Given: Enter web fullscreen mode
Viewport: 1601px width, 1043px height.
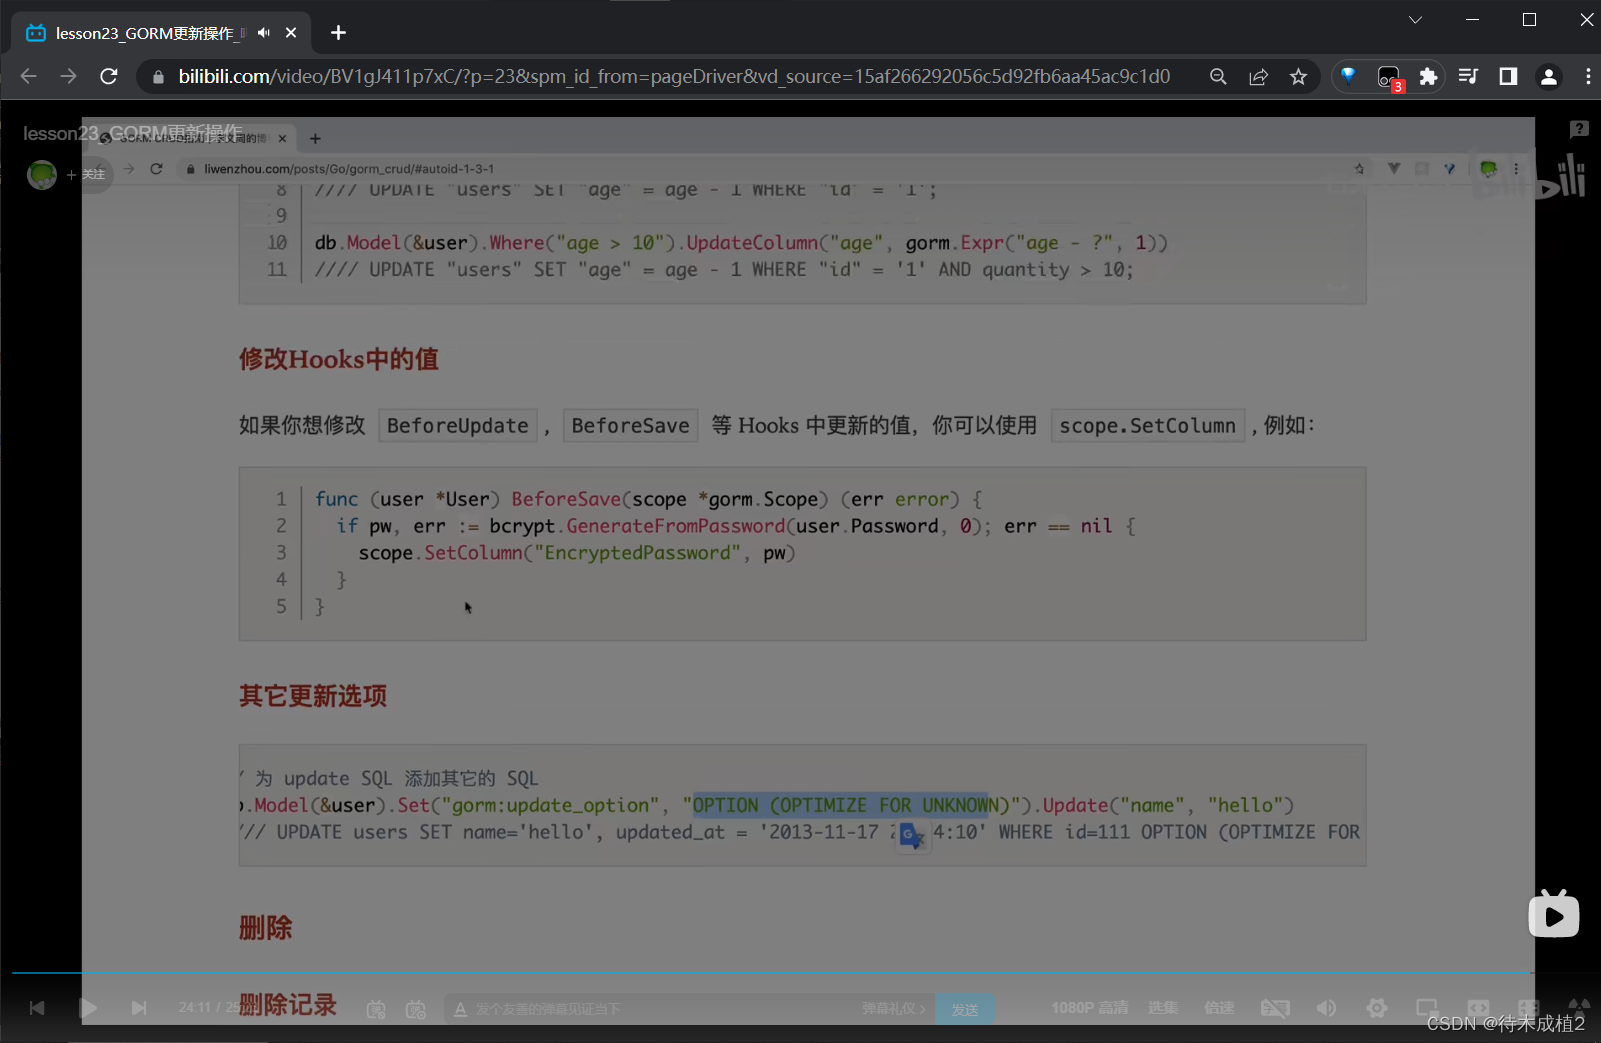Looking at the screenshot, I should (x=1528, y=1008).
